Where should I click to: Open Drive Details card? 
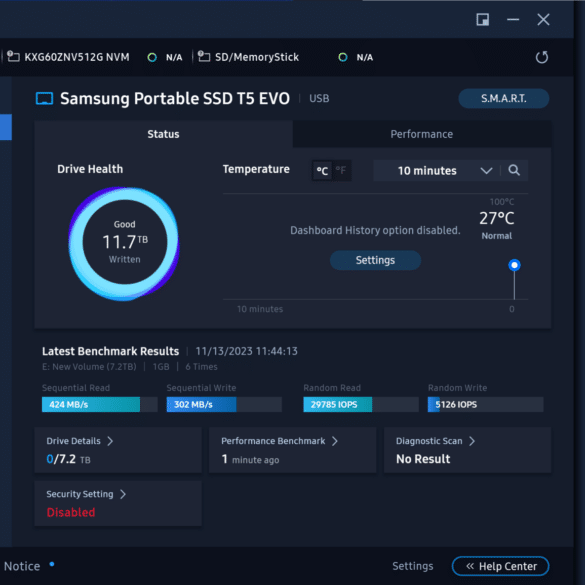118,450
